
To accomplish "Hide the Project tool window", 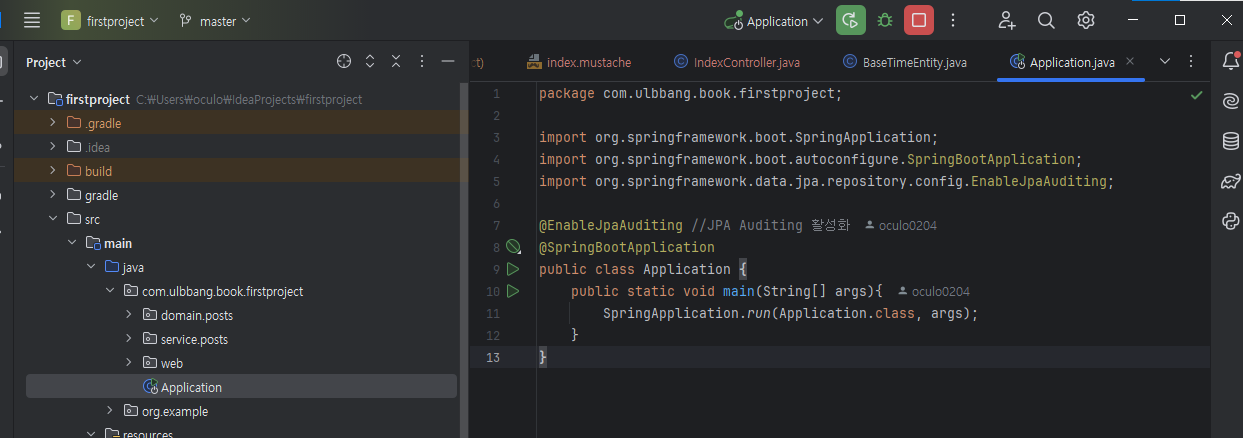I will click(x=448, y=62).
